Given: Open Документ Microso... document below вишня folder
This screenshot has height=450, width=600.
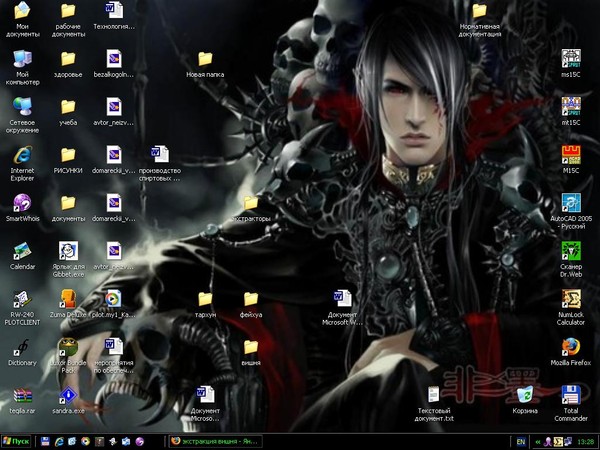Looking at the screenshot, I should [x=205, y=404].
